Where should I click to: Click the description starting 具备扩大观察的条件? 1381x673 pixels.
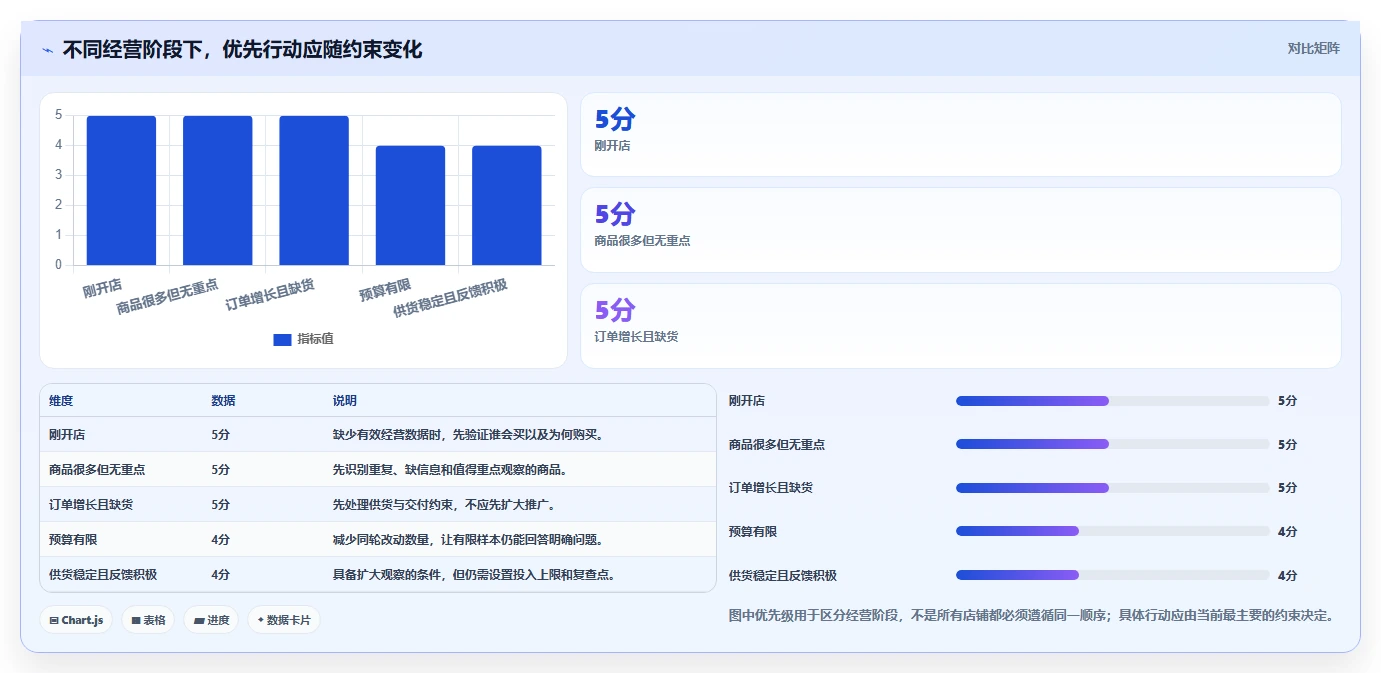[x=474, y=575]
